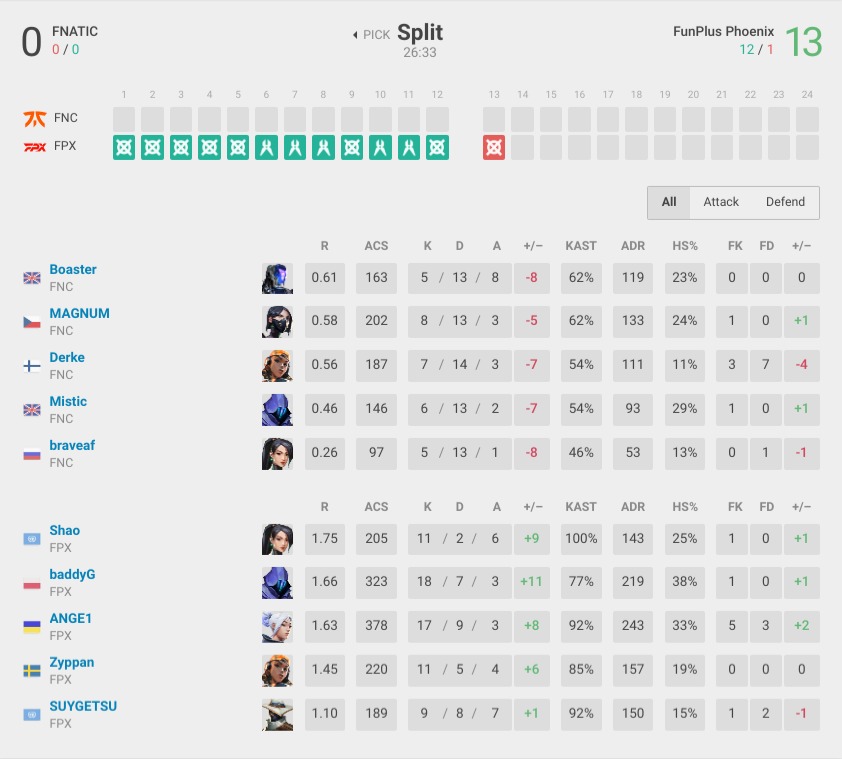Click SUYGETSU's agent portrait icon
The height and width of the screenshot is (759, 842).
click(x=277, y=715)
